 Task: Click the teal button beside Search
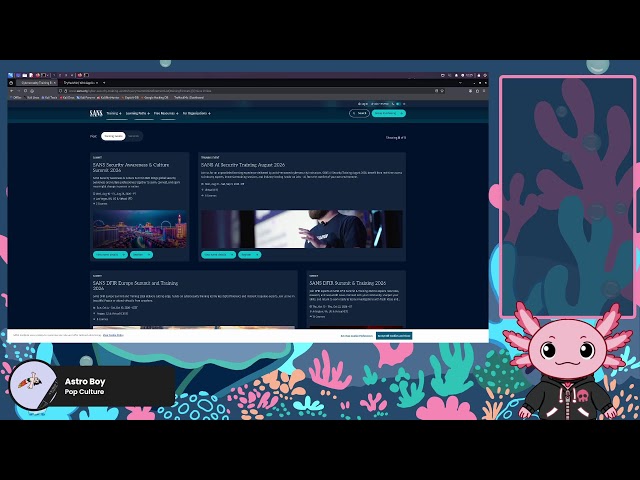[x=389, y=113]
